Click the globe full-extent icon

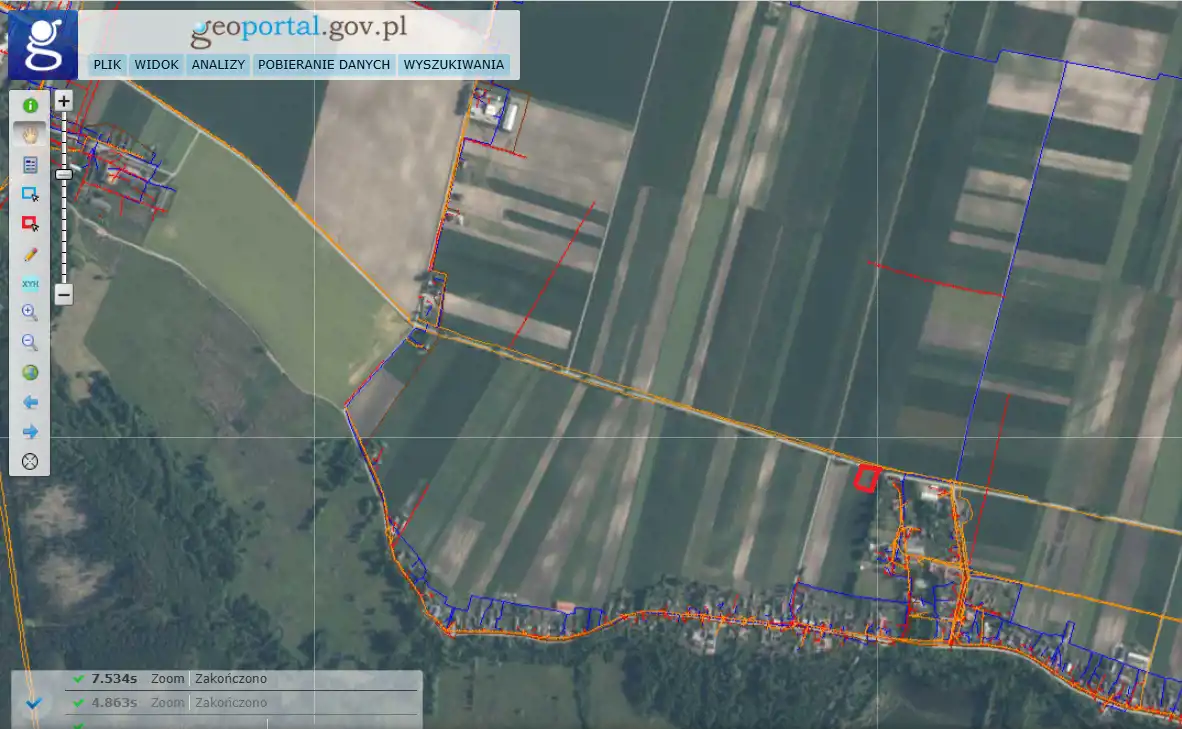tap(30, 373)
